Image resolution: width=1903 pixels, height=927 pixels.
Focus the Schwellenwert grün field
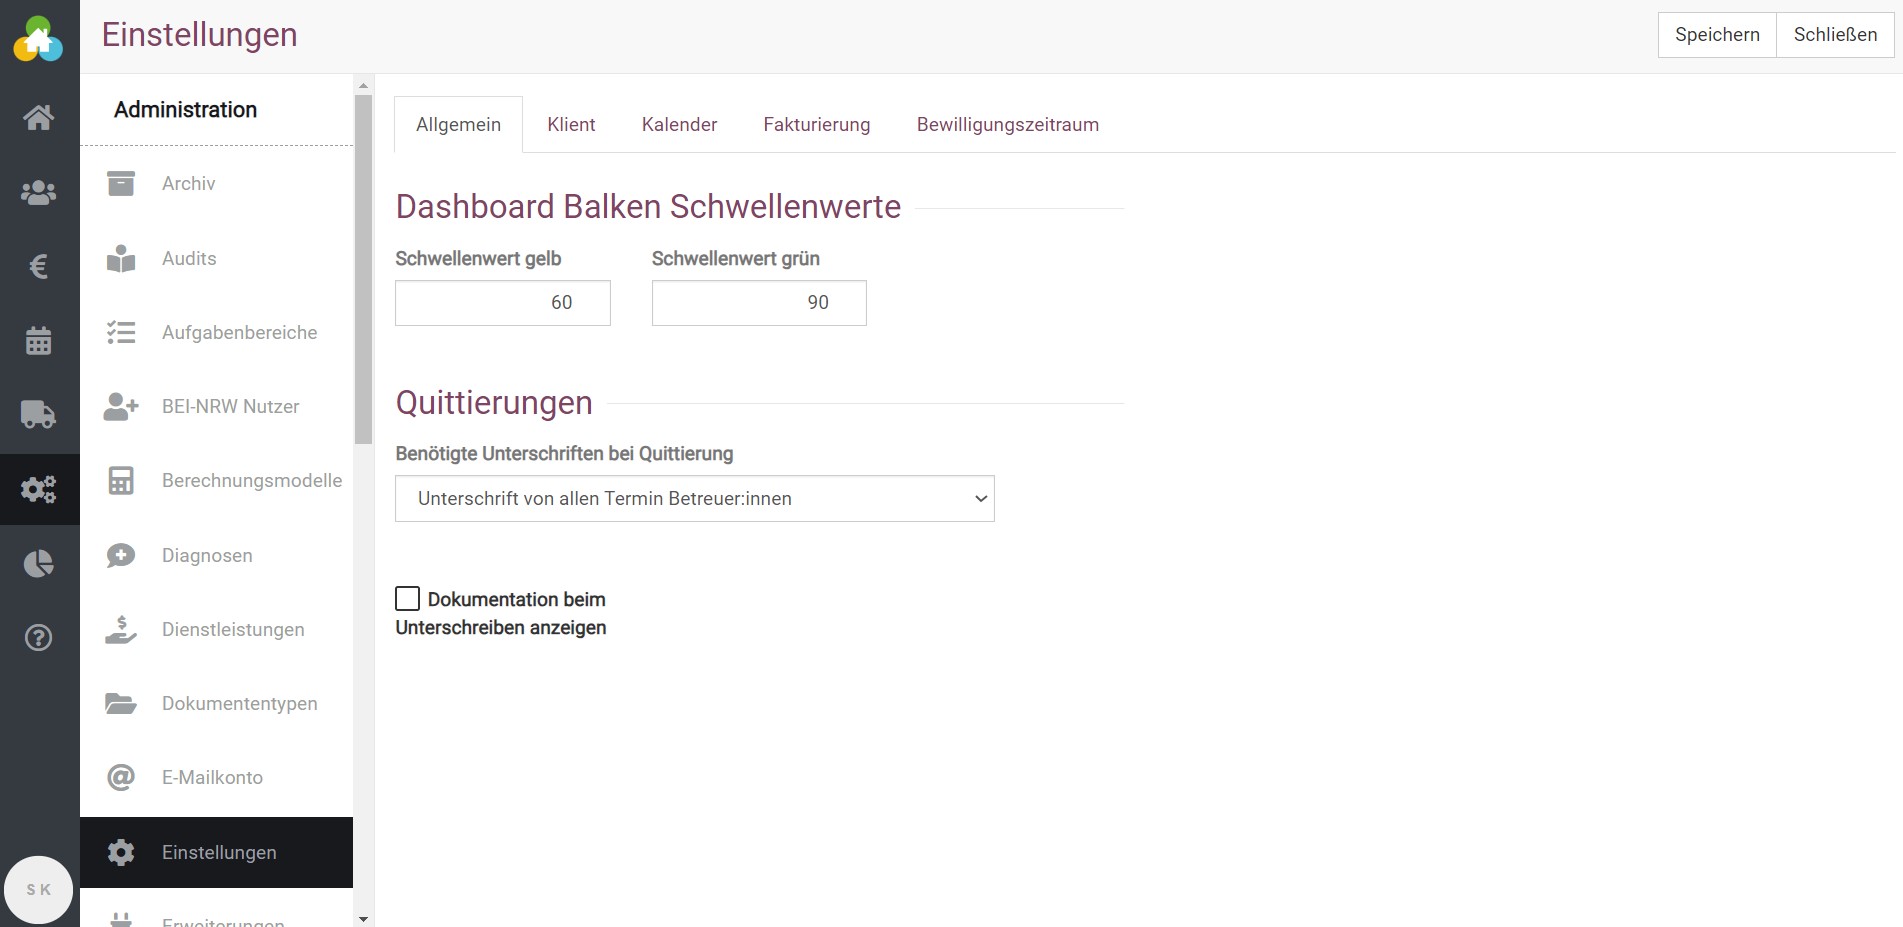tap(758, 303)
